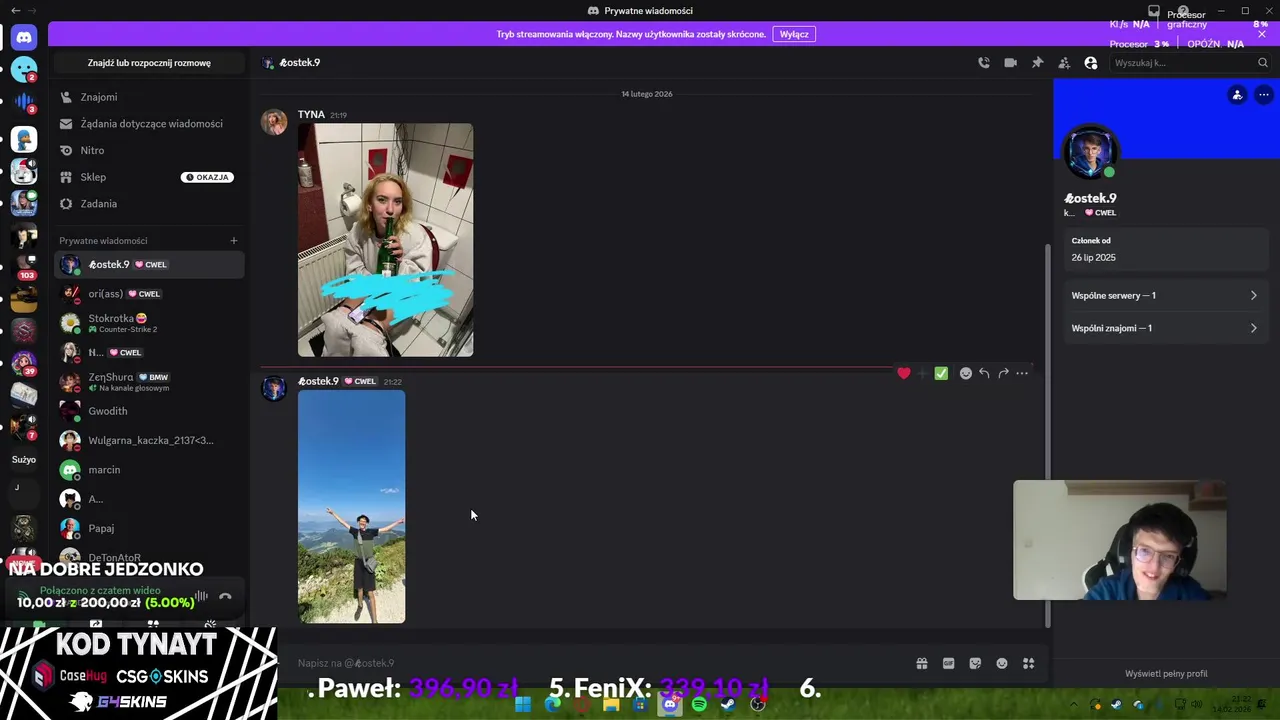
Task: Click Wyłącz to disable streamer mode
Action: [x=794, y=34]
